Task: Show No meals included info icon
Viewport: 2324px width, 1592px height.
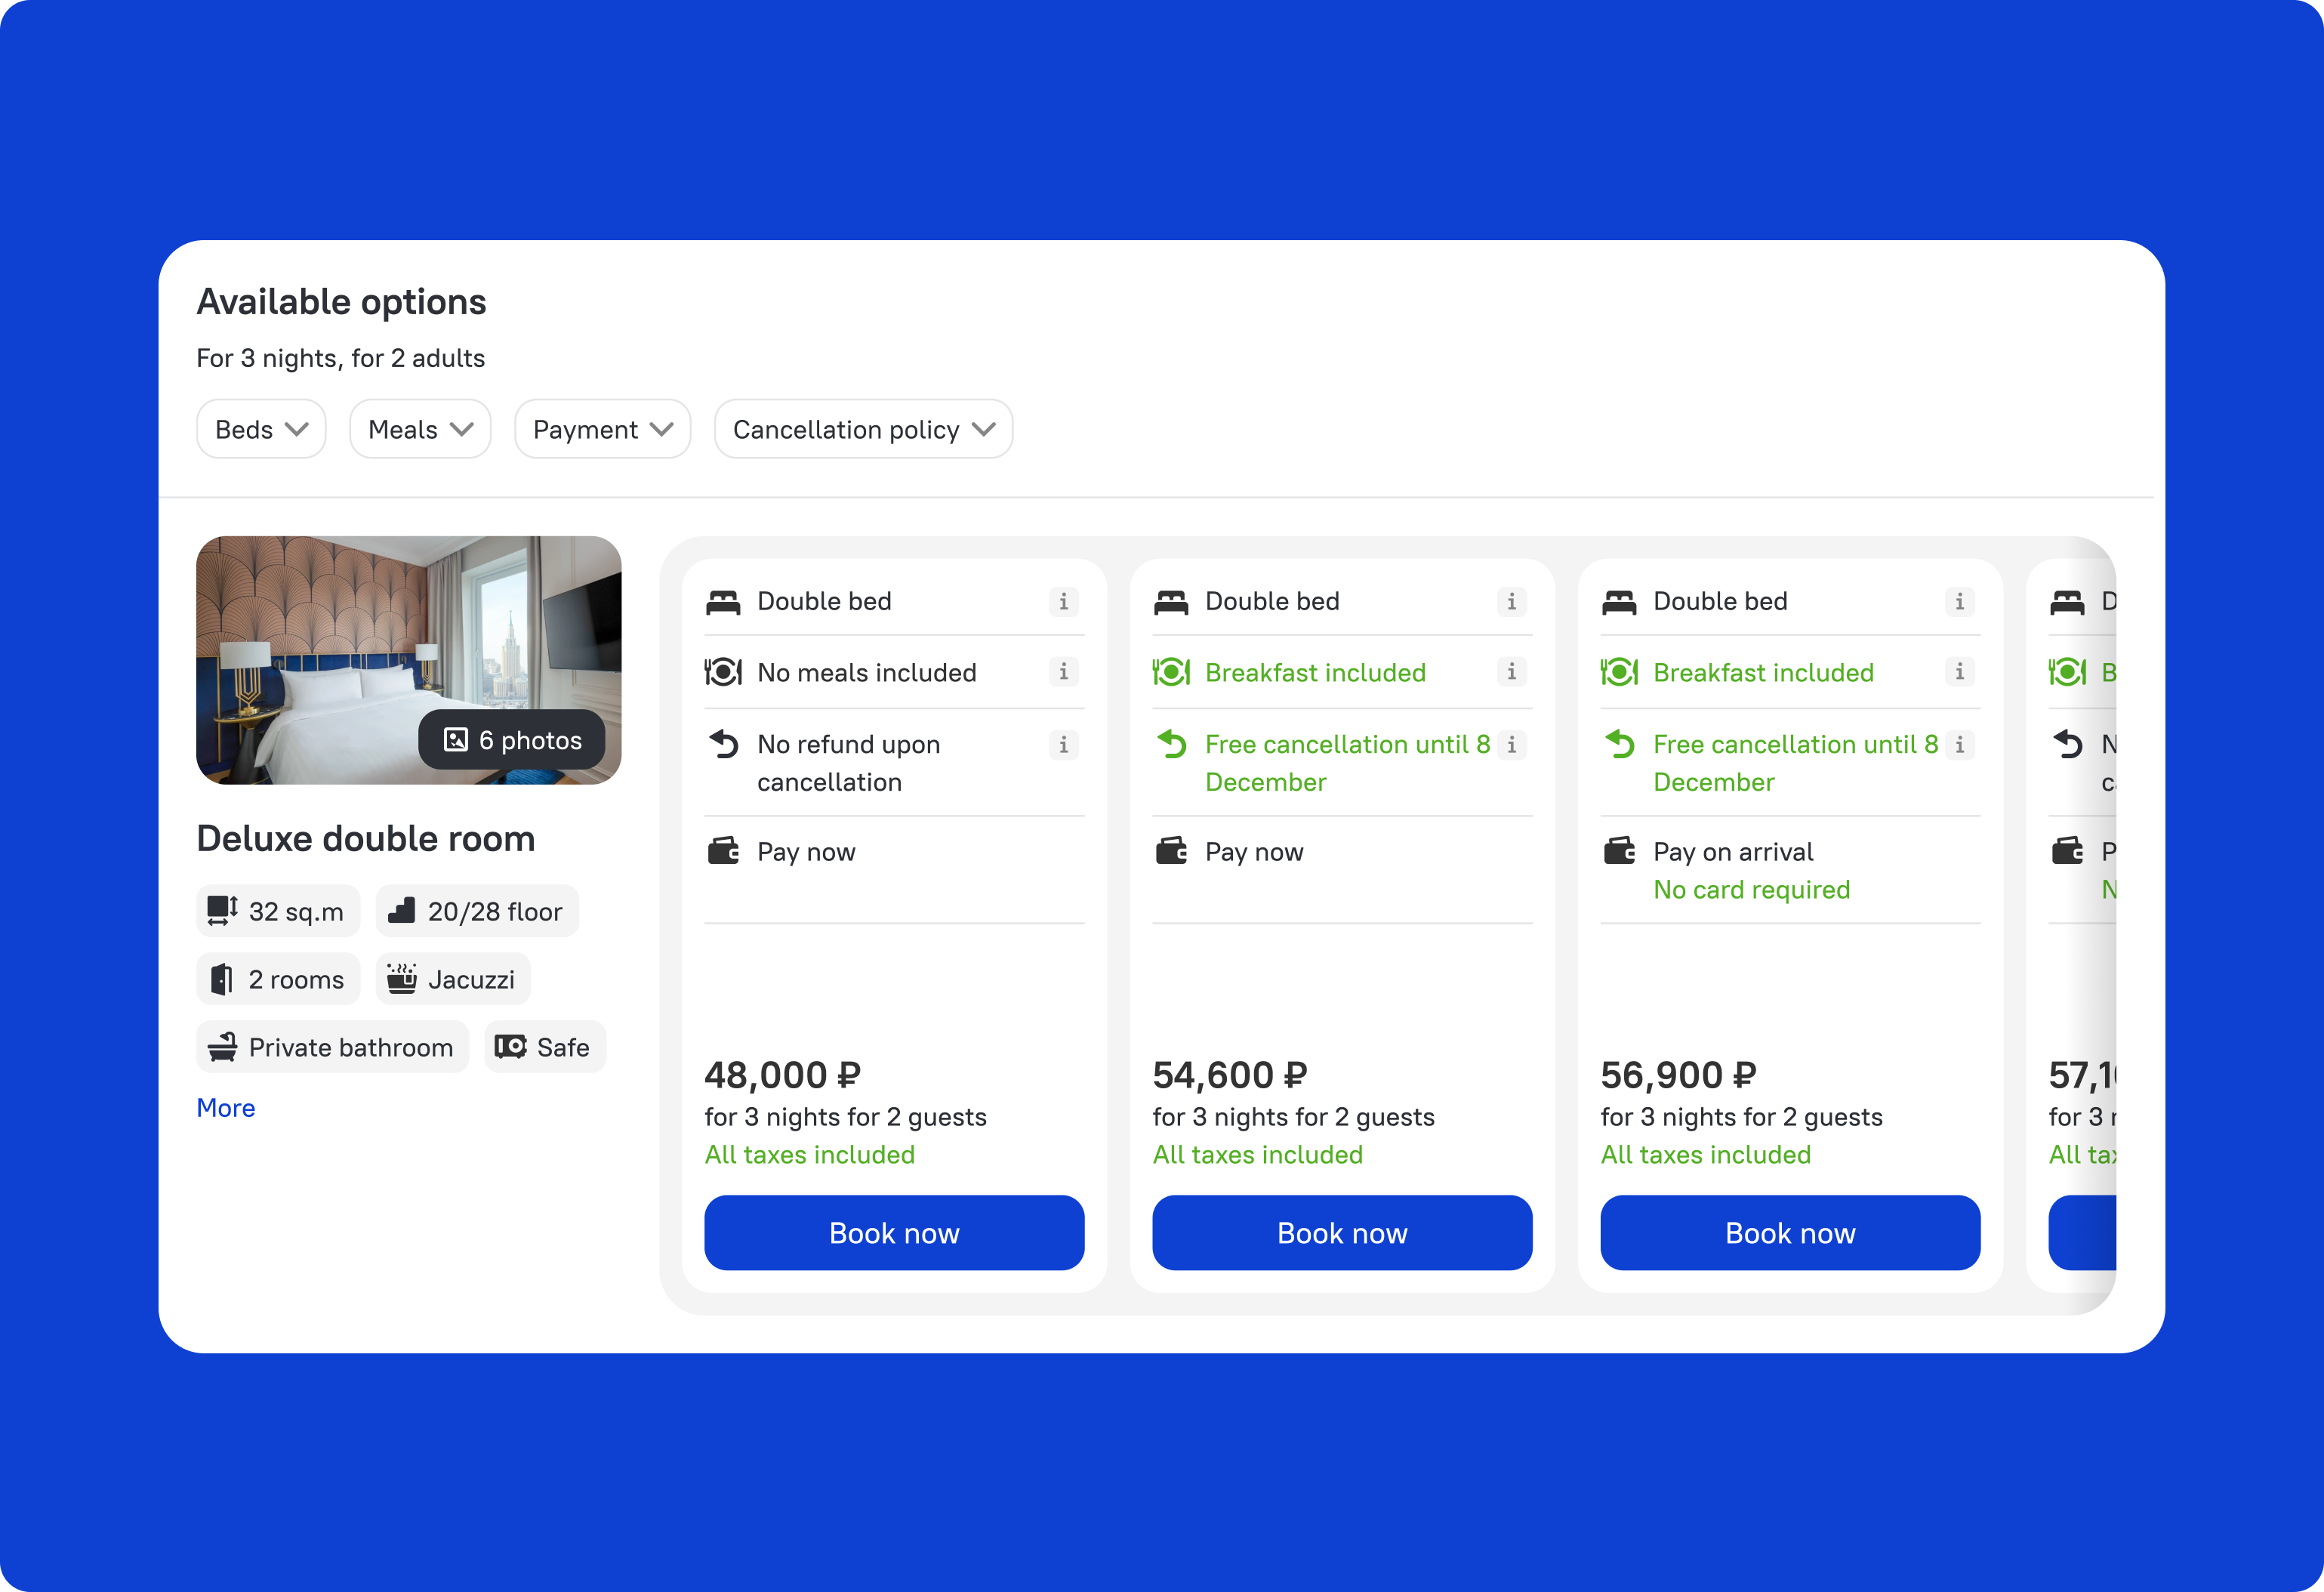Action: pos(1064,672)
